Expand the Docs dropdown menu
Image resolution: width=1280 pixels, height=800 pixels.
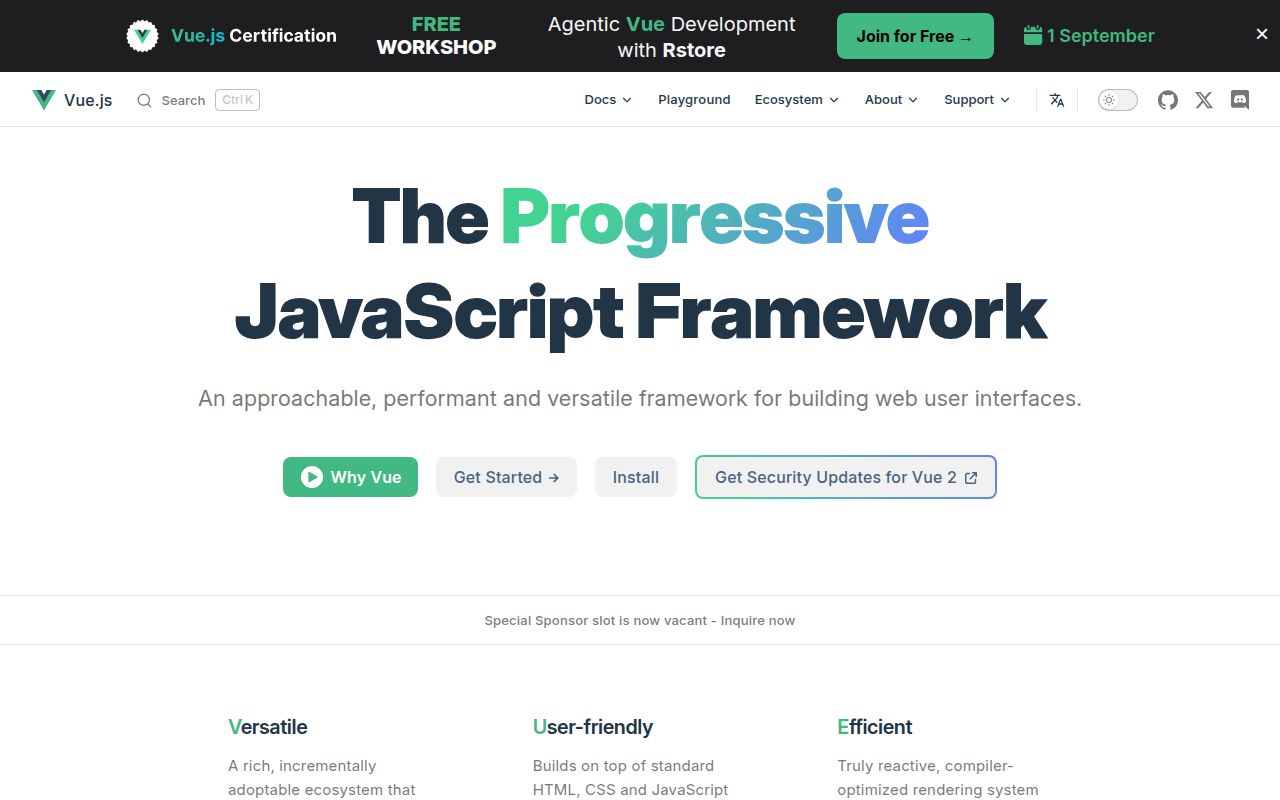point(608,100)
